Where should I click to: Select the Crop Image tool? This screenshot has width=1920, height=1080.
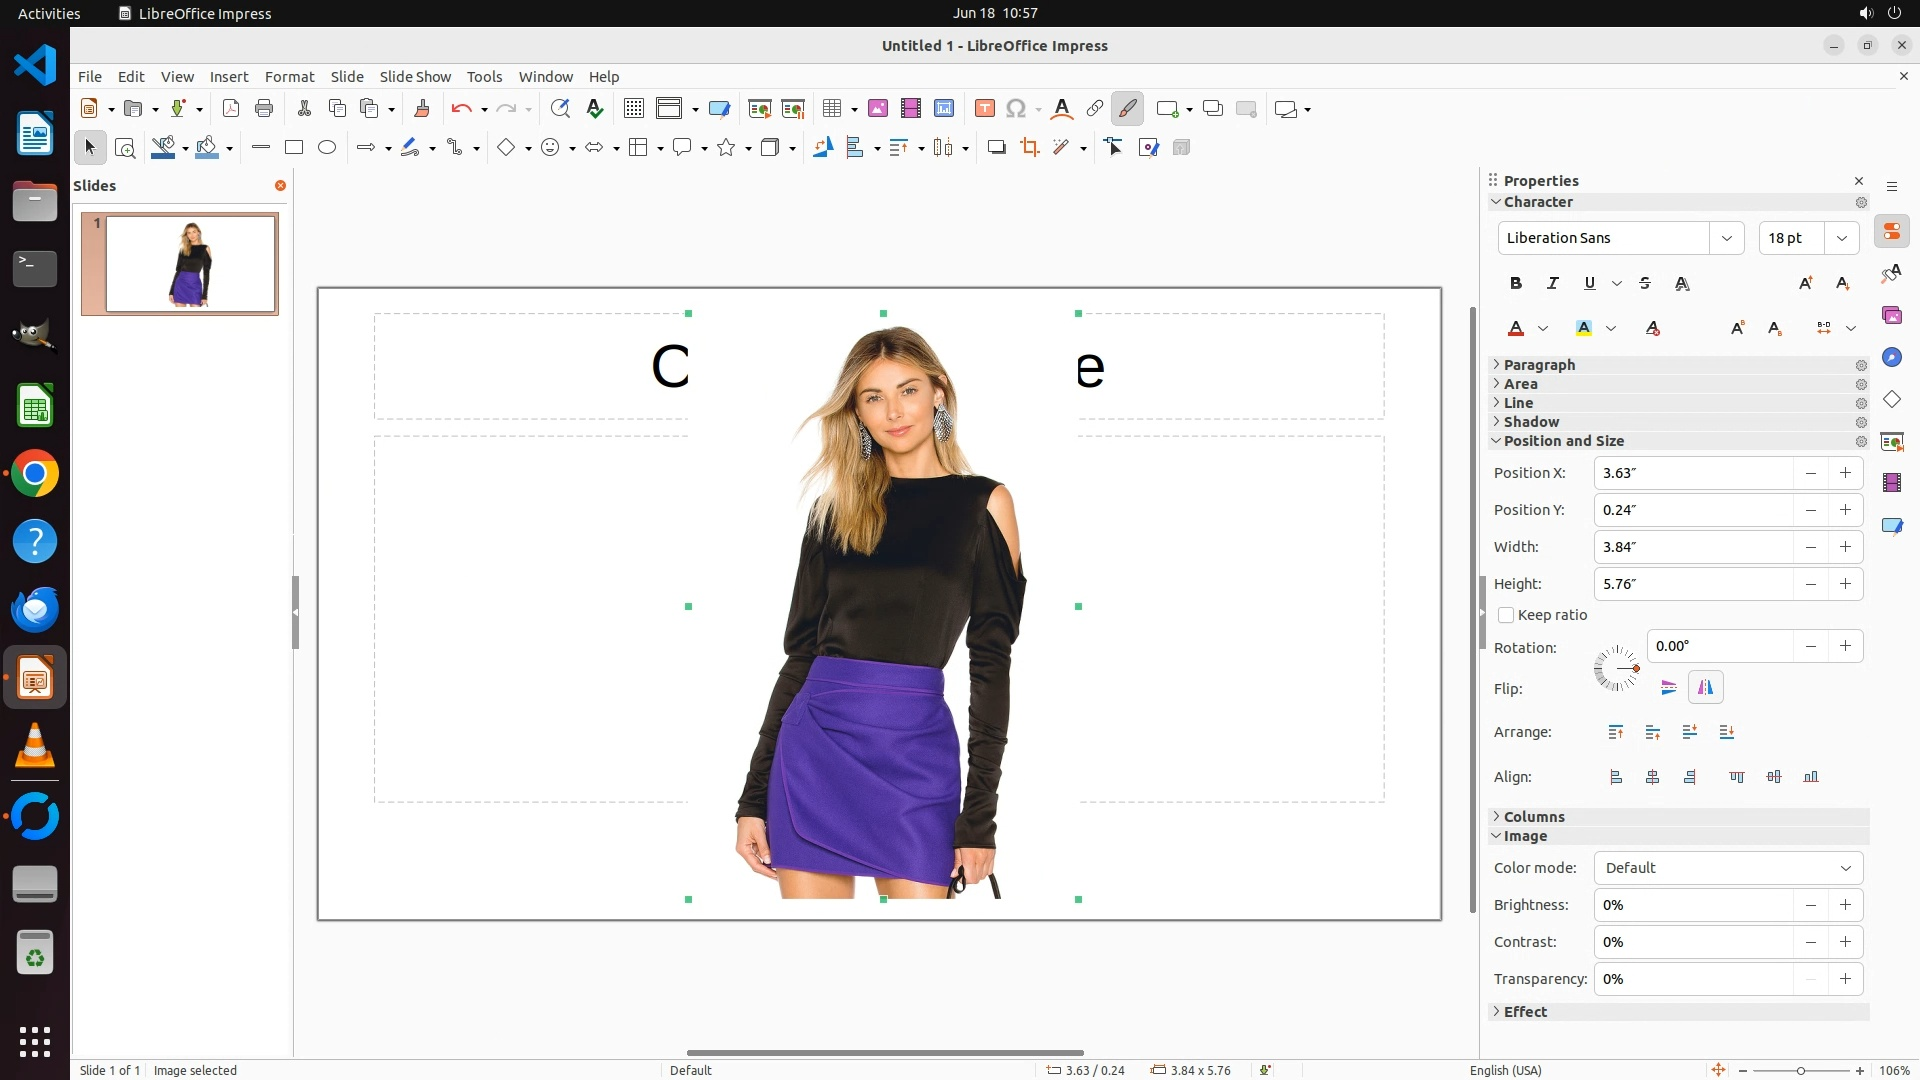click(x=1029, y=148)
